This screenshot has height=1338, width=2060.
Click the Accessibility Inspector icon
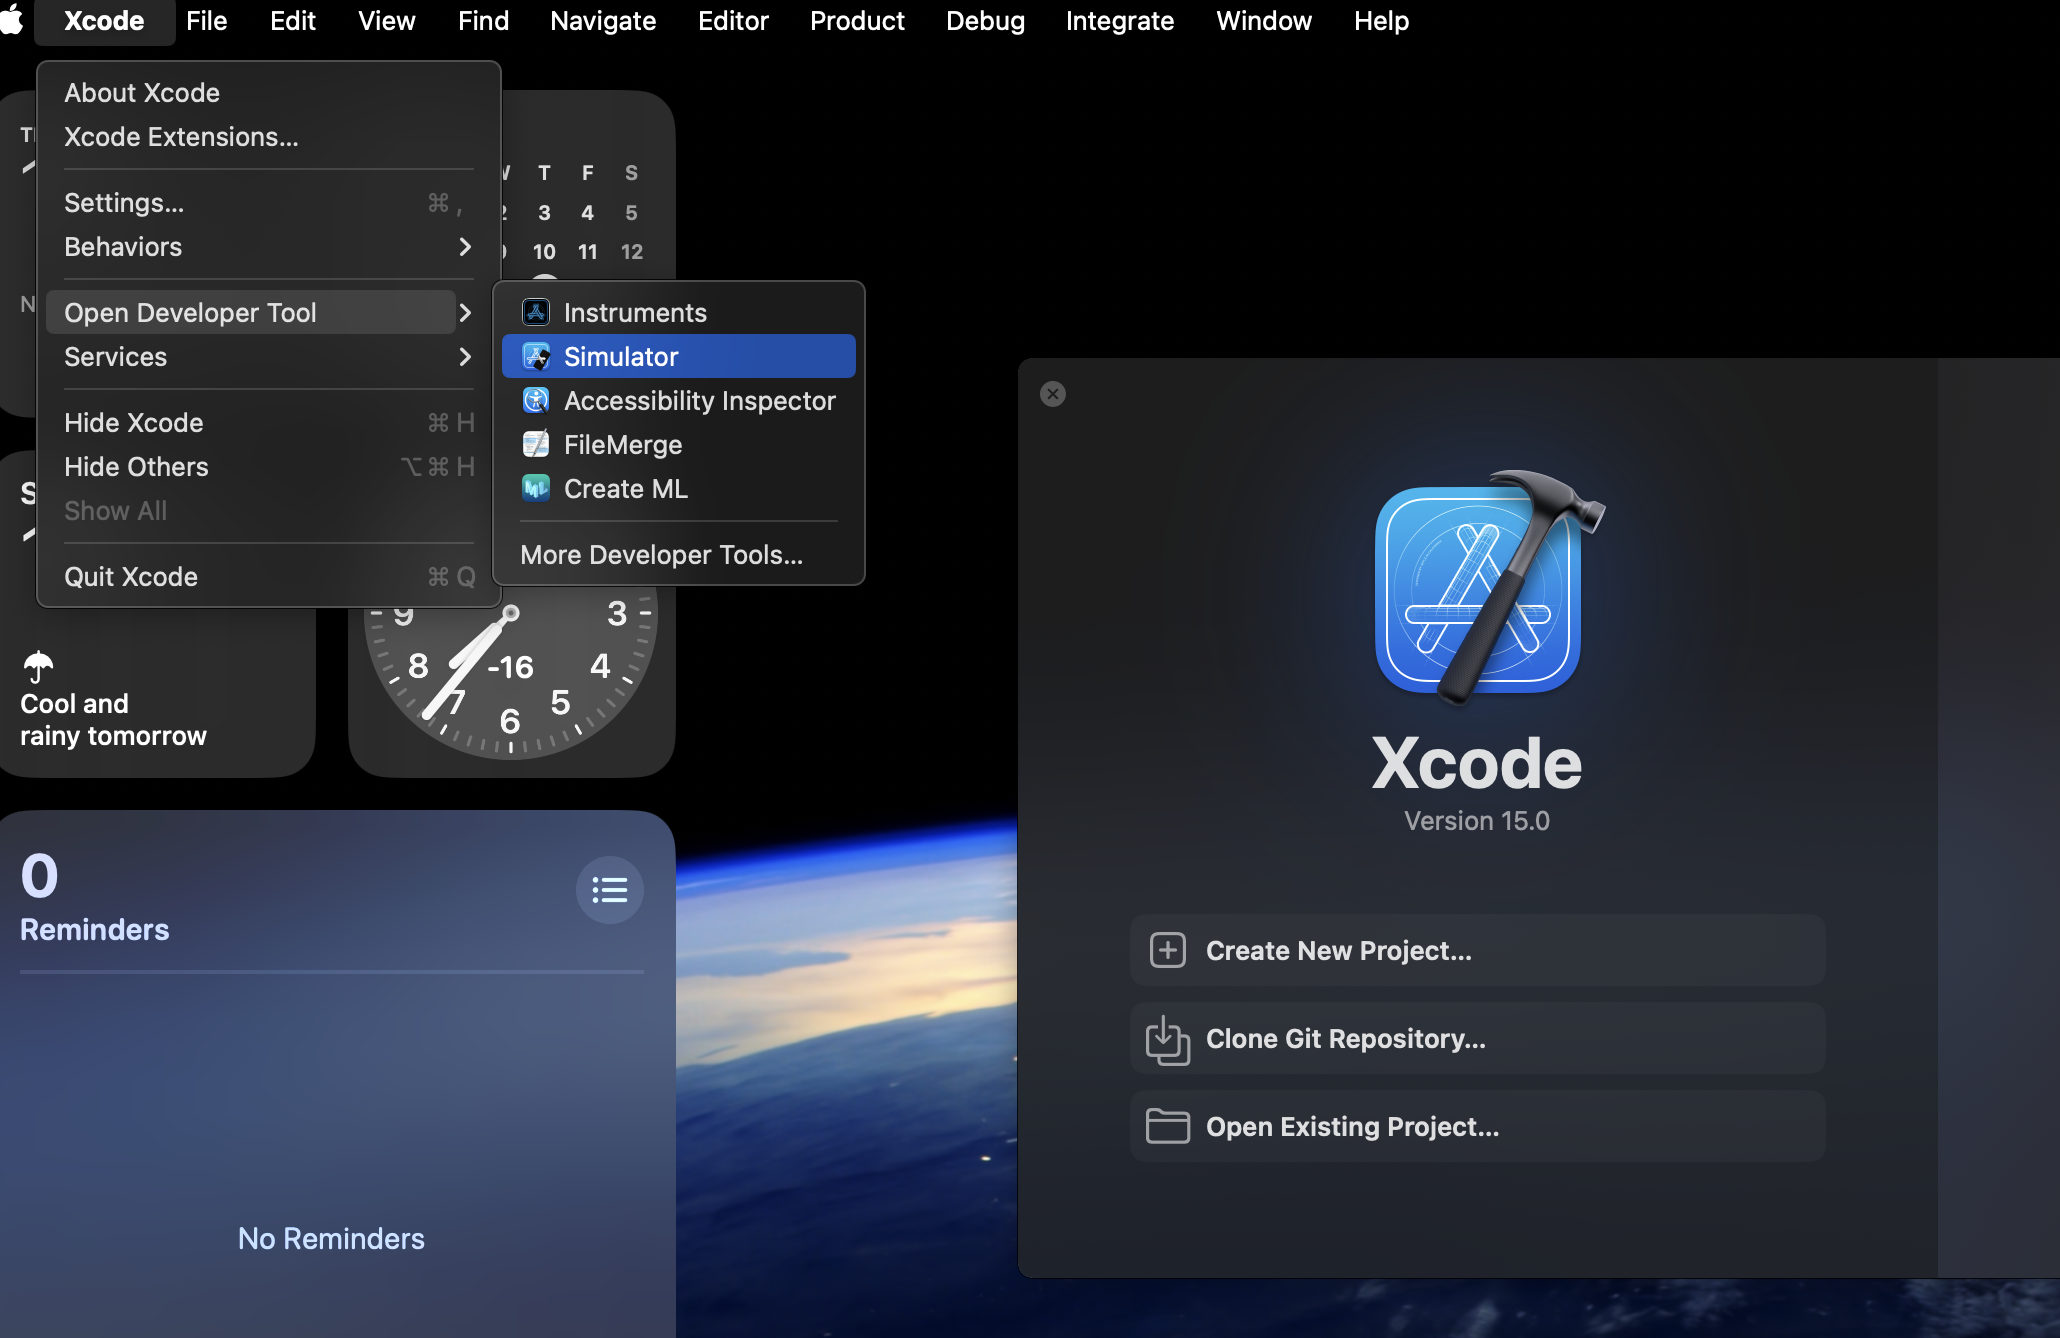click(x=536, y=400)
